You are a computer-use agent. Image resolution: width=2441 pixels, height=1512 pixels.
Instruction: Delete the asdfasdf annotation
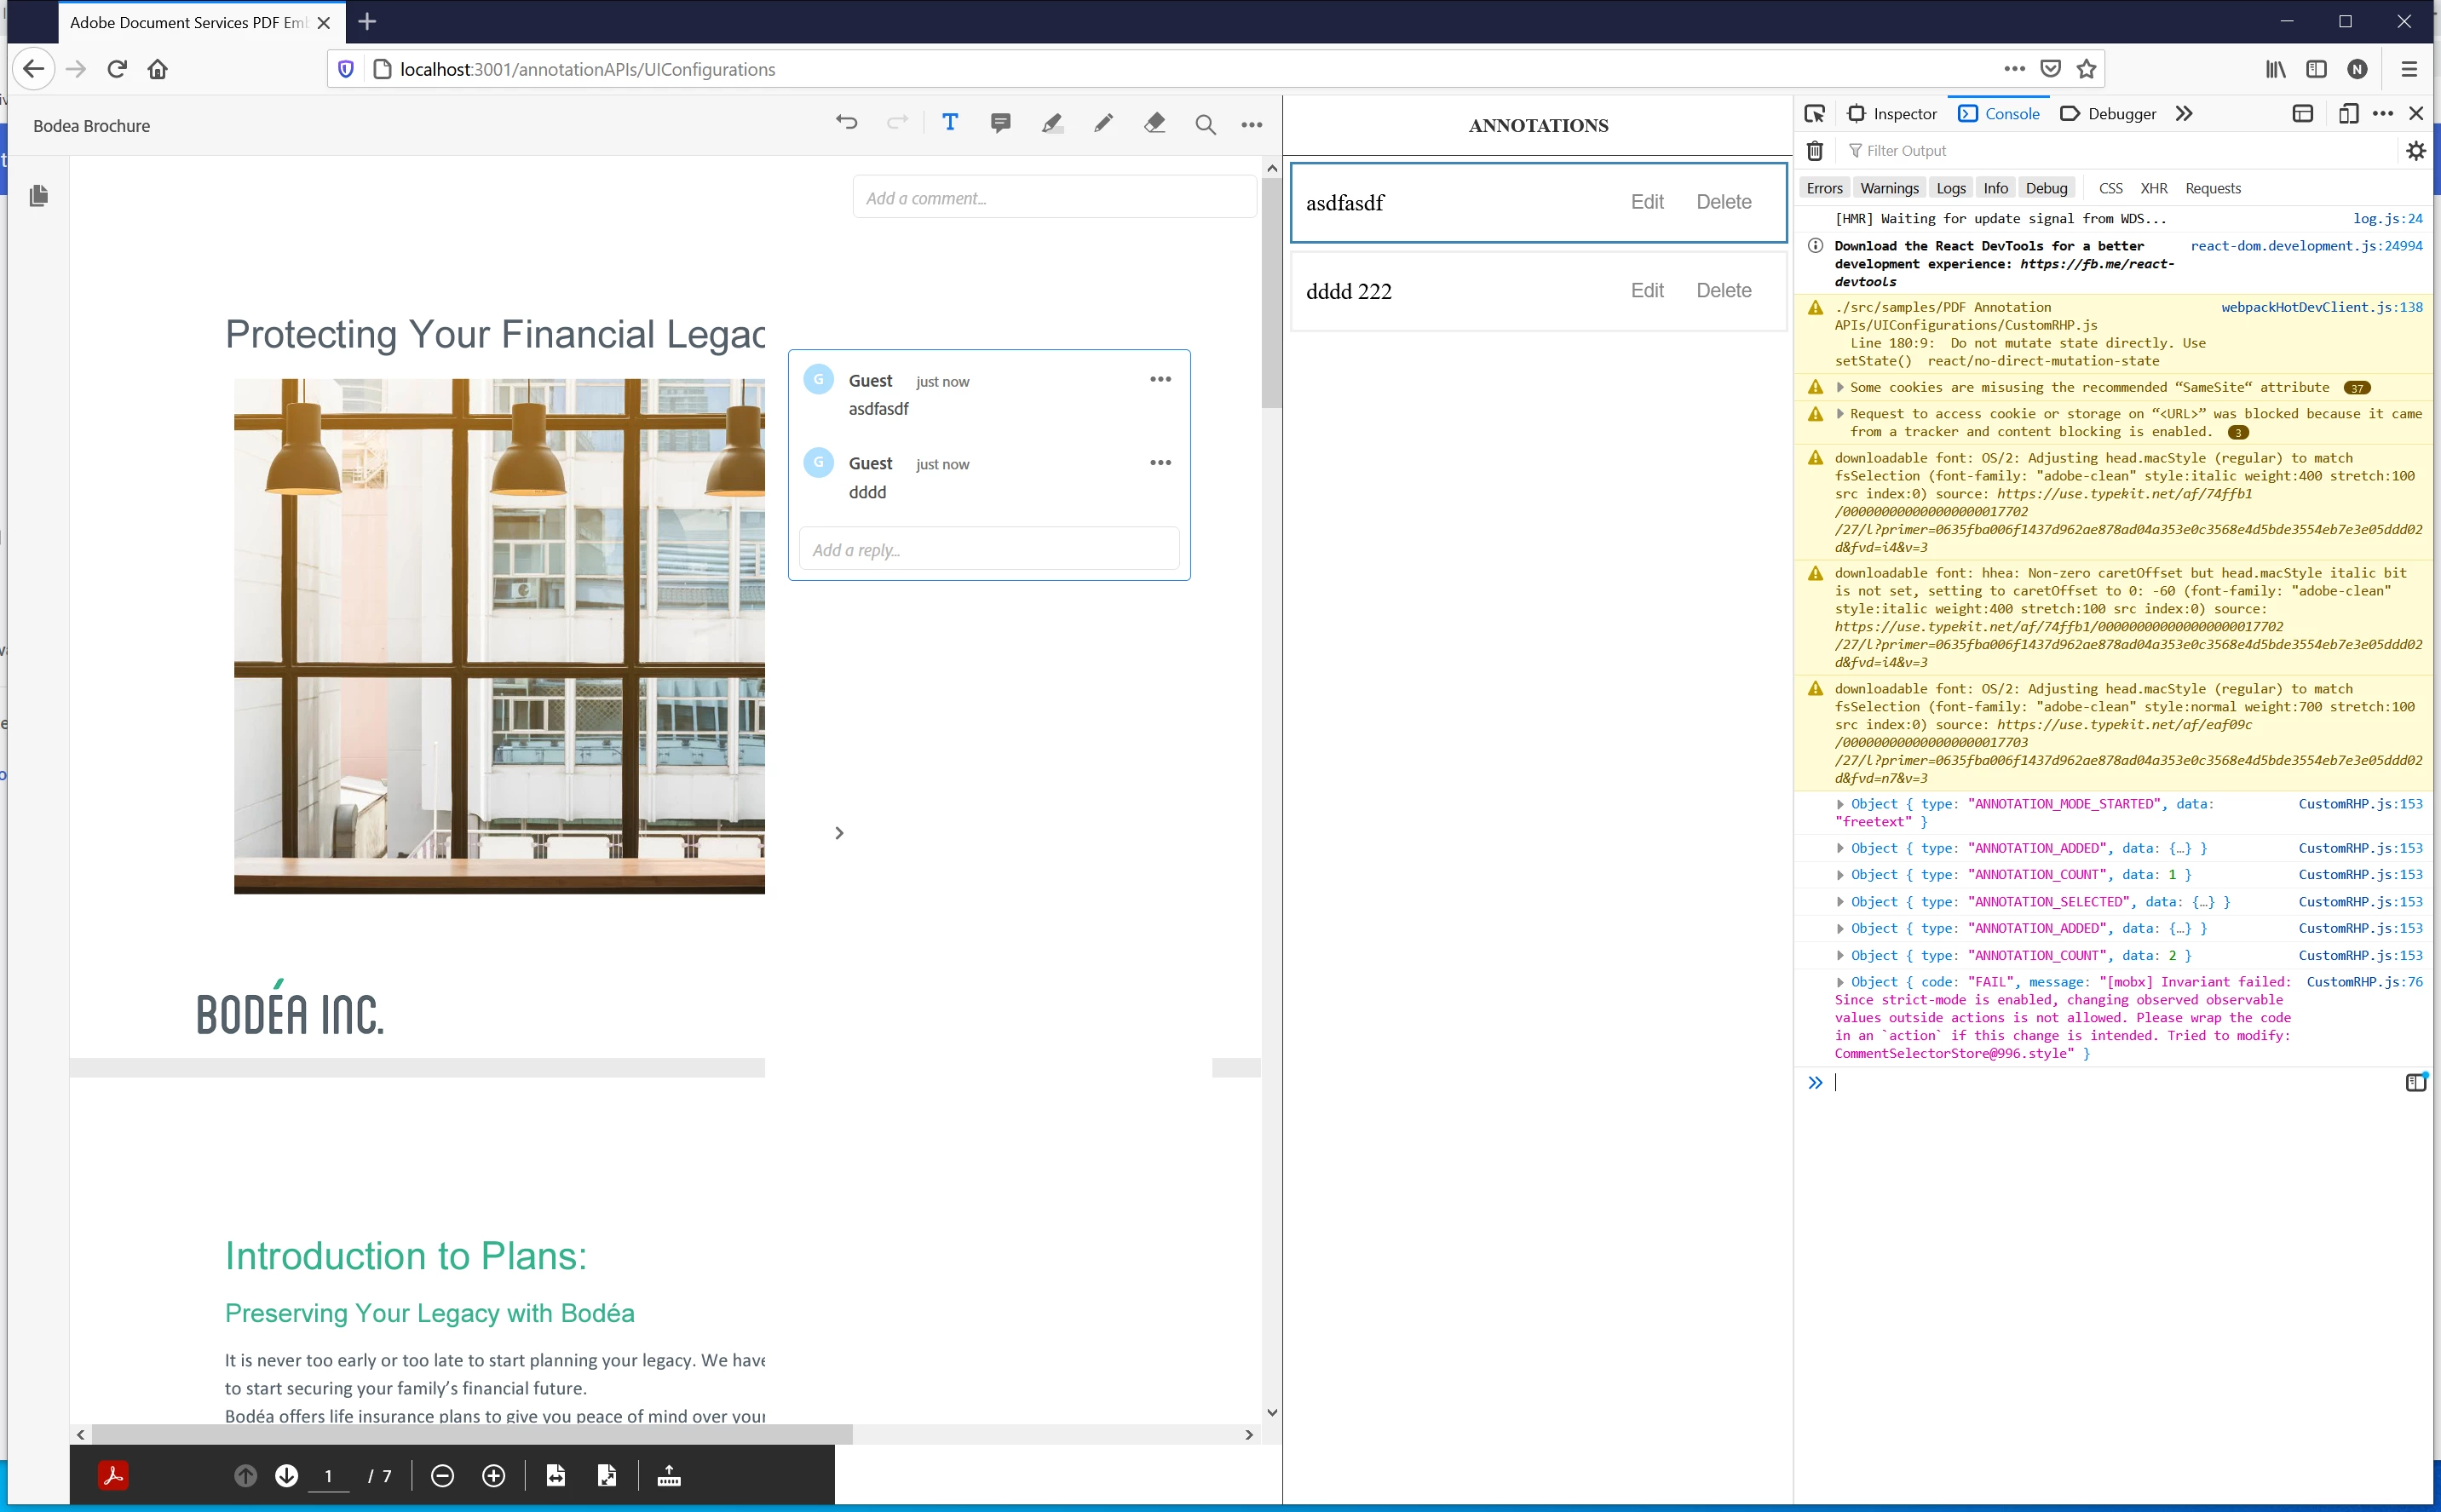pos(1723,202)
